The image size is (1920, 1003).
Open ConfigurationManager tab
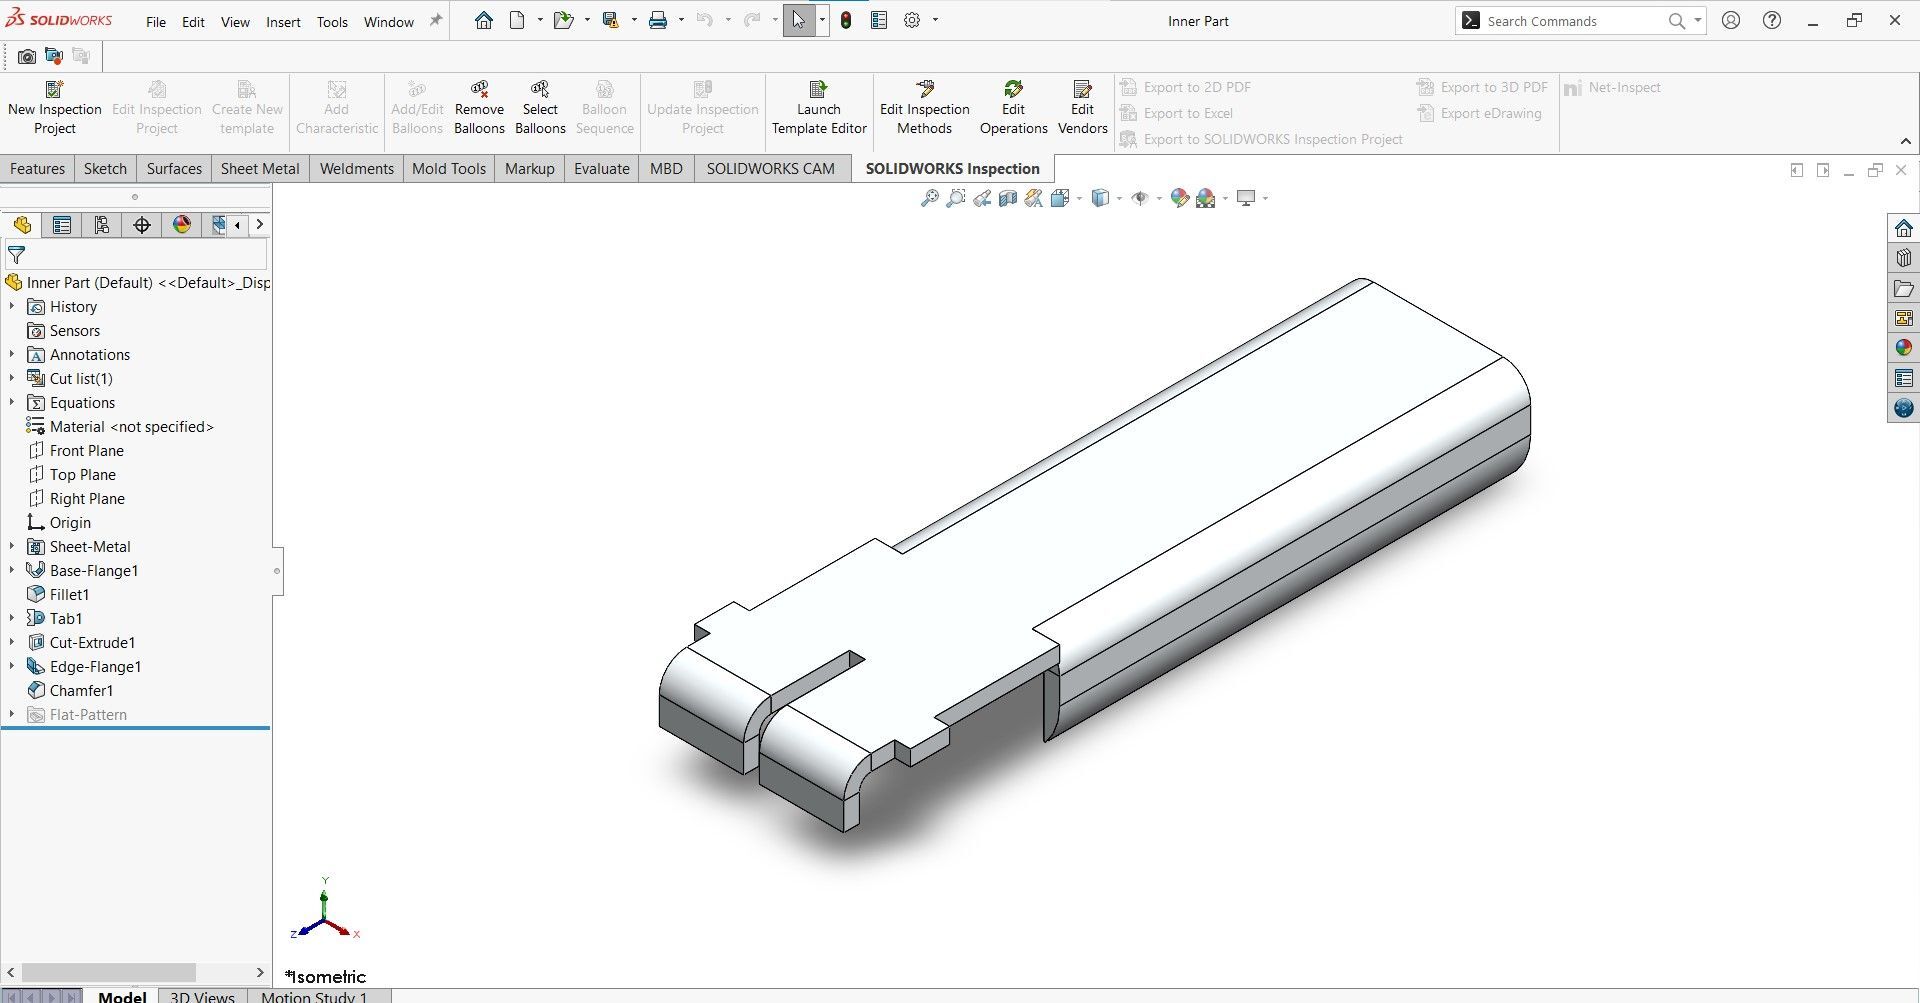tap(102, 225)
